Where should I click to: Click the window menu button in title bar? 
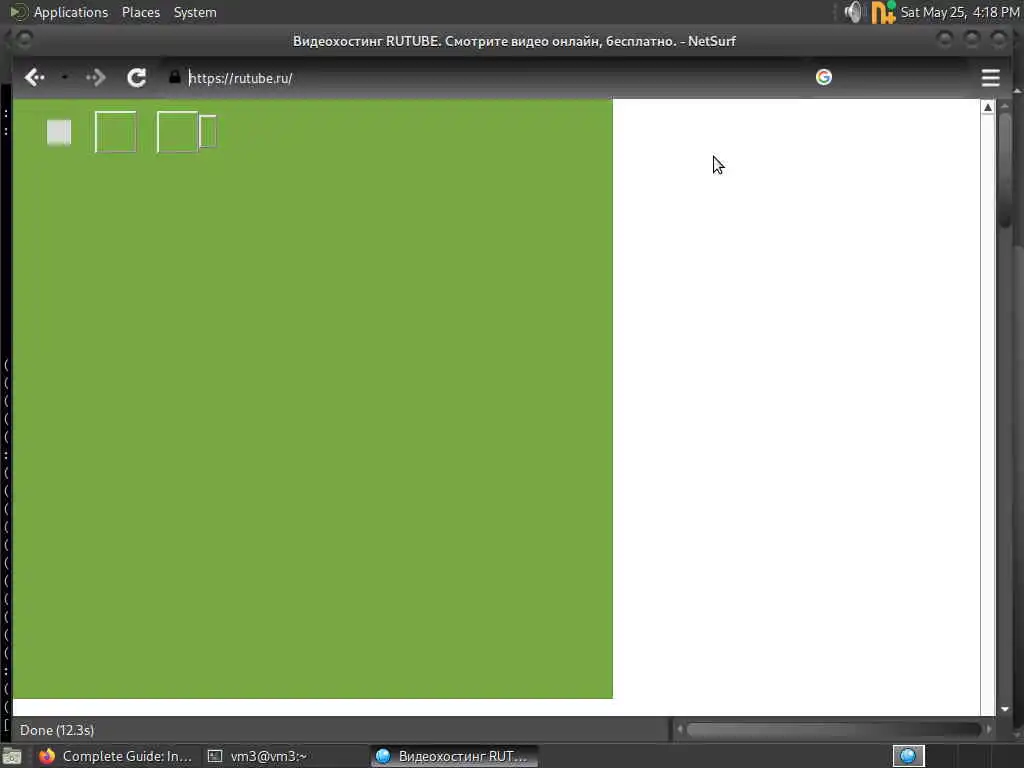click(x=24, y=40)
